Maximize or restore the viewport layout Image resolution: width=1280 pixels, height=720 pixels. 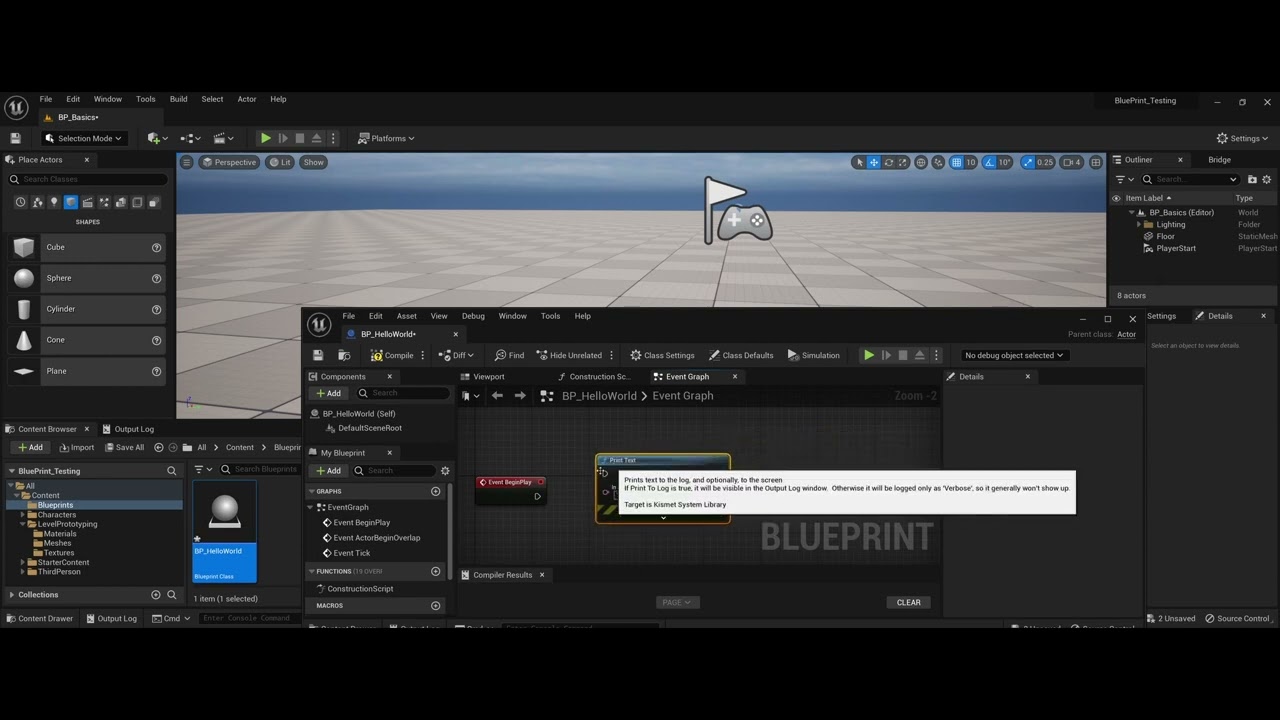point(1096,162)
